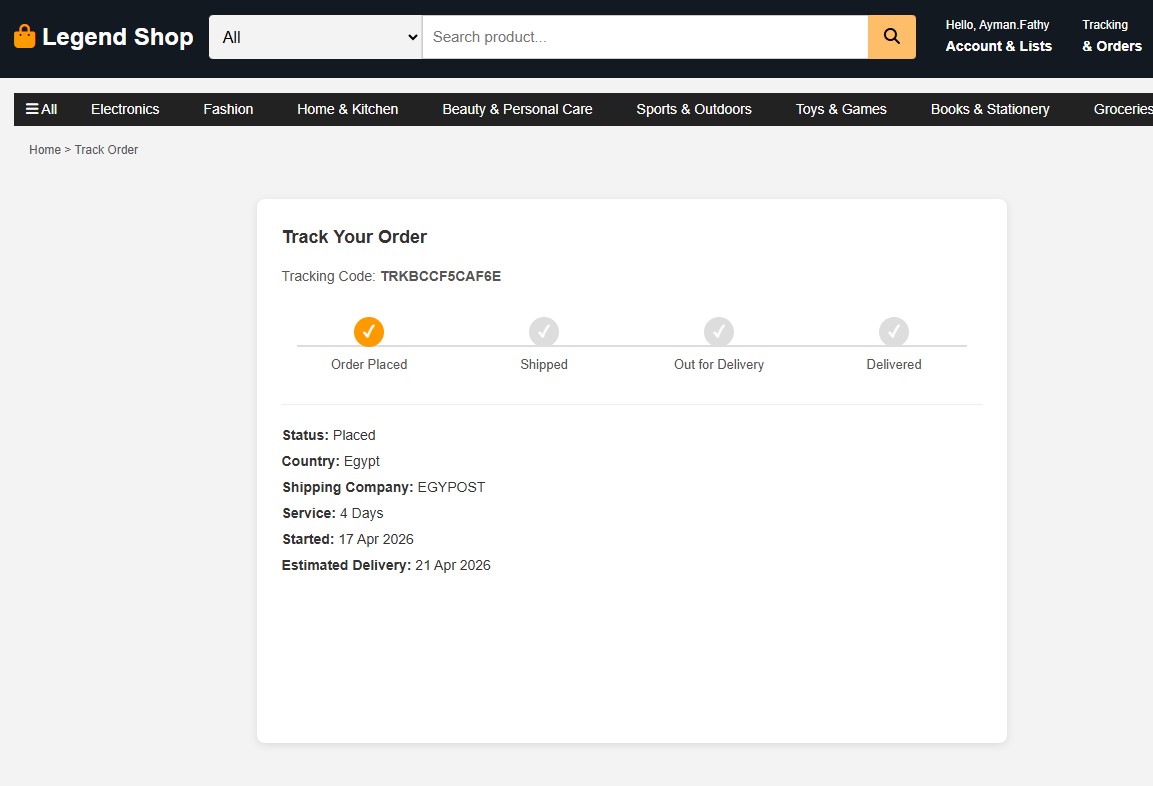The height and width of the screenshot is (786, 1153).
Task: Open the Home & Kitchen category
Action: pyautogui.click(x=347, y=109)
